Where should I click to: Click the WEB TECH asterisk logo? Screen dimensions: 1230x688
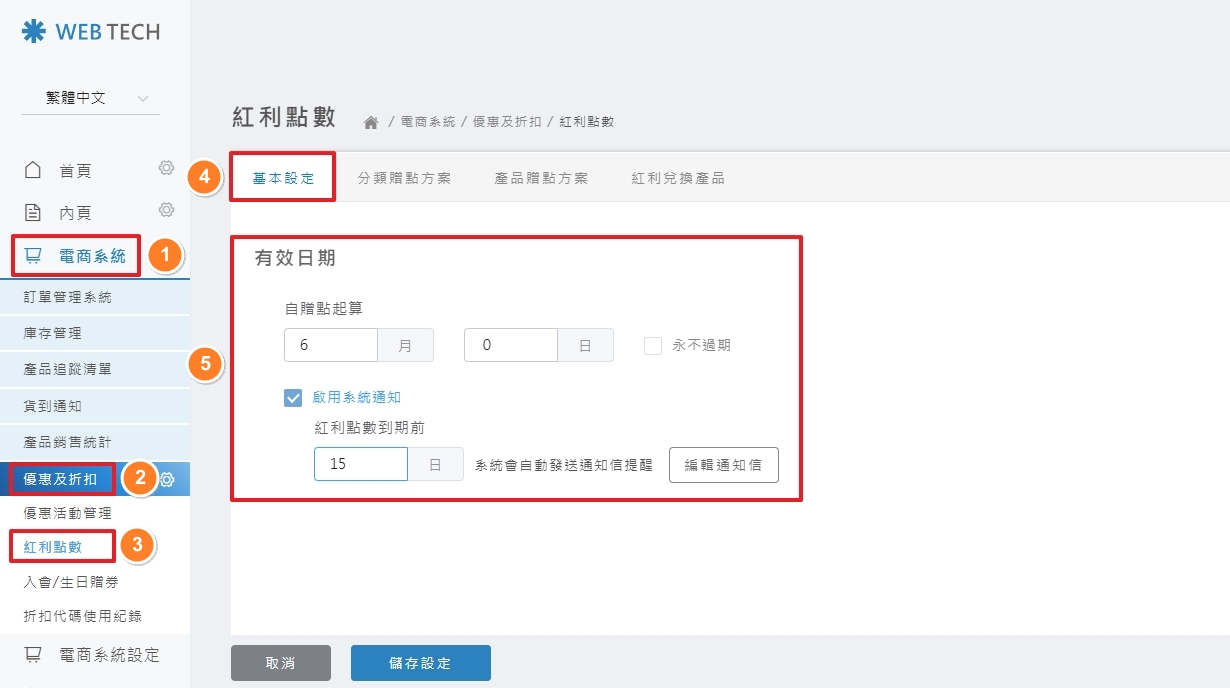point(36,31)
